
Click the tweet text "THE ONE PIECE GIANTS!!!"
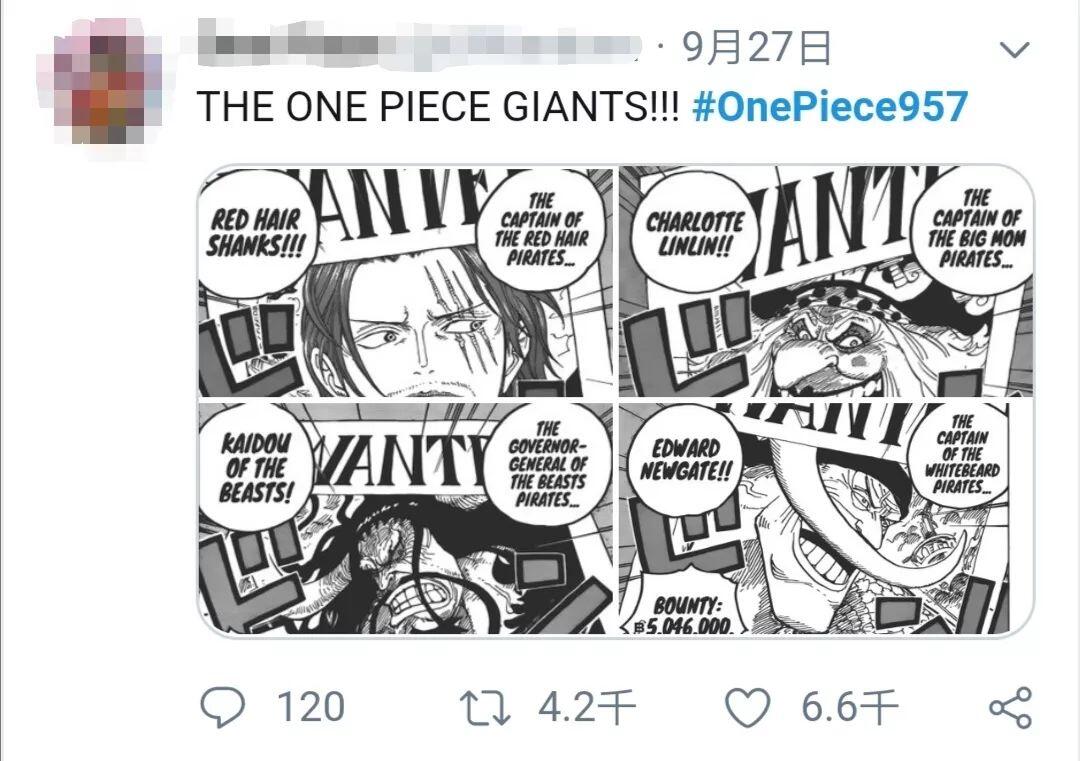pyautogui.click(x=437, y=106)
